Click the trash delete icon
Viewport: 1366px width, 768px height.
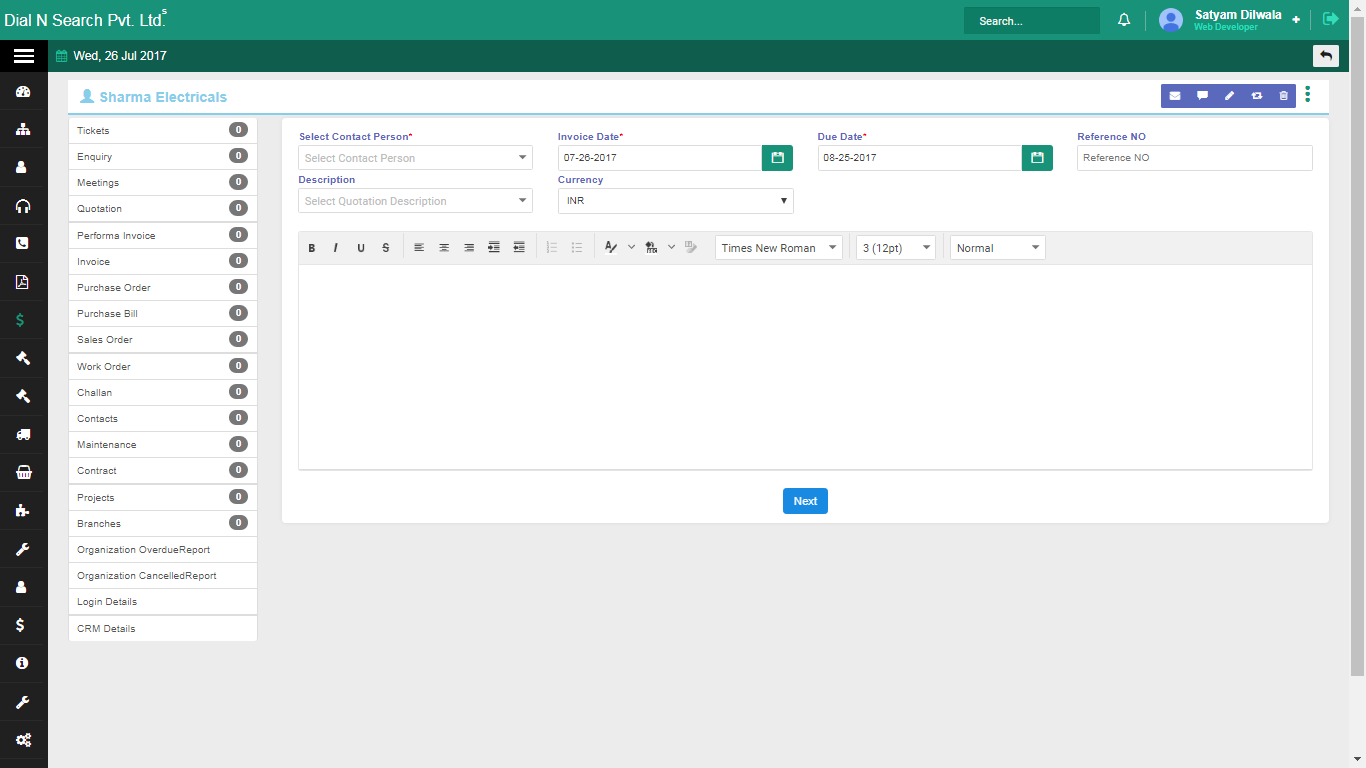point(1283,96)
